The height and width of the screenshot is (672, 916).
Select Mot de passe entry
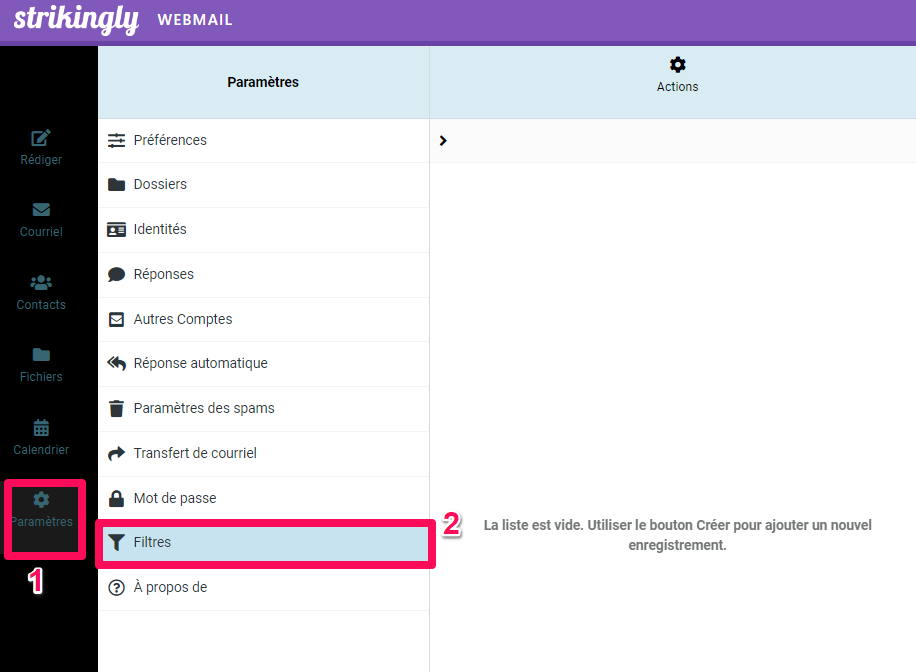pos(263,498)
